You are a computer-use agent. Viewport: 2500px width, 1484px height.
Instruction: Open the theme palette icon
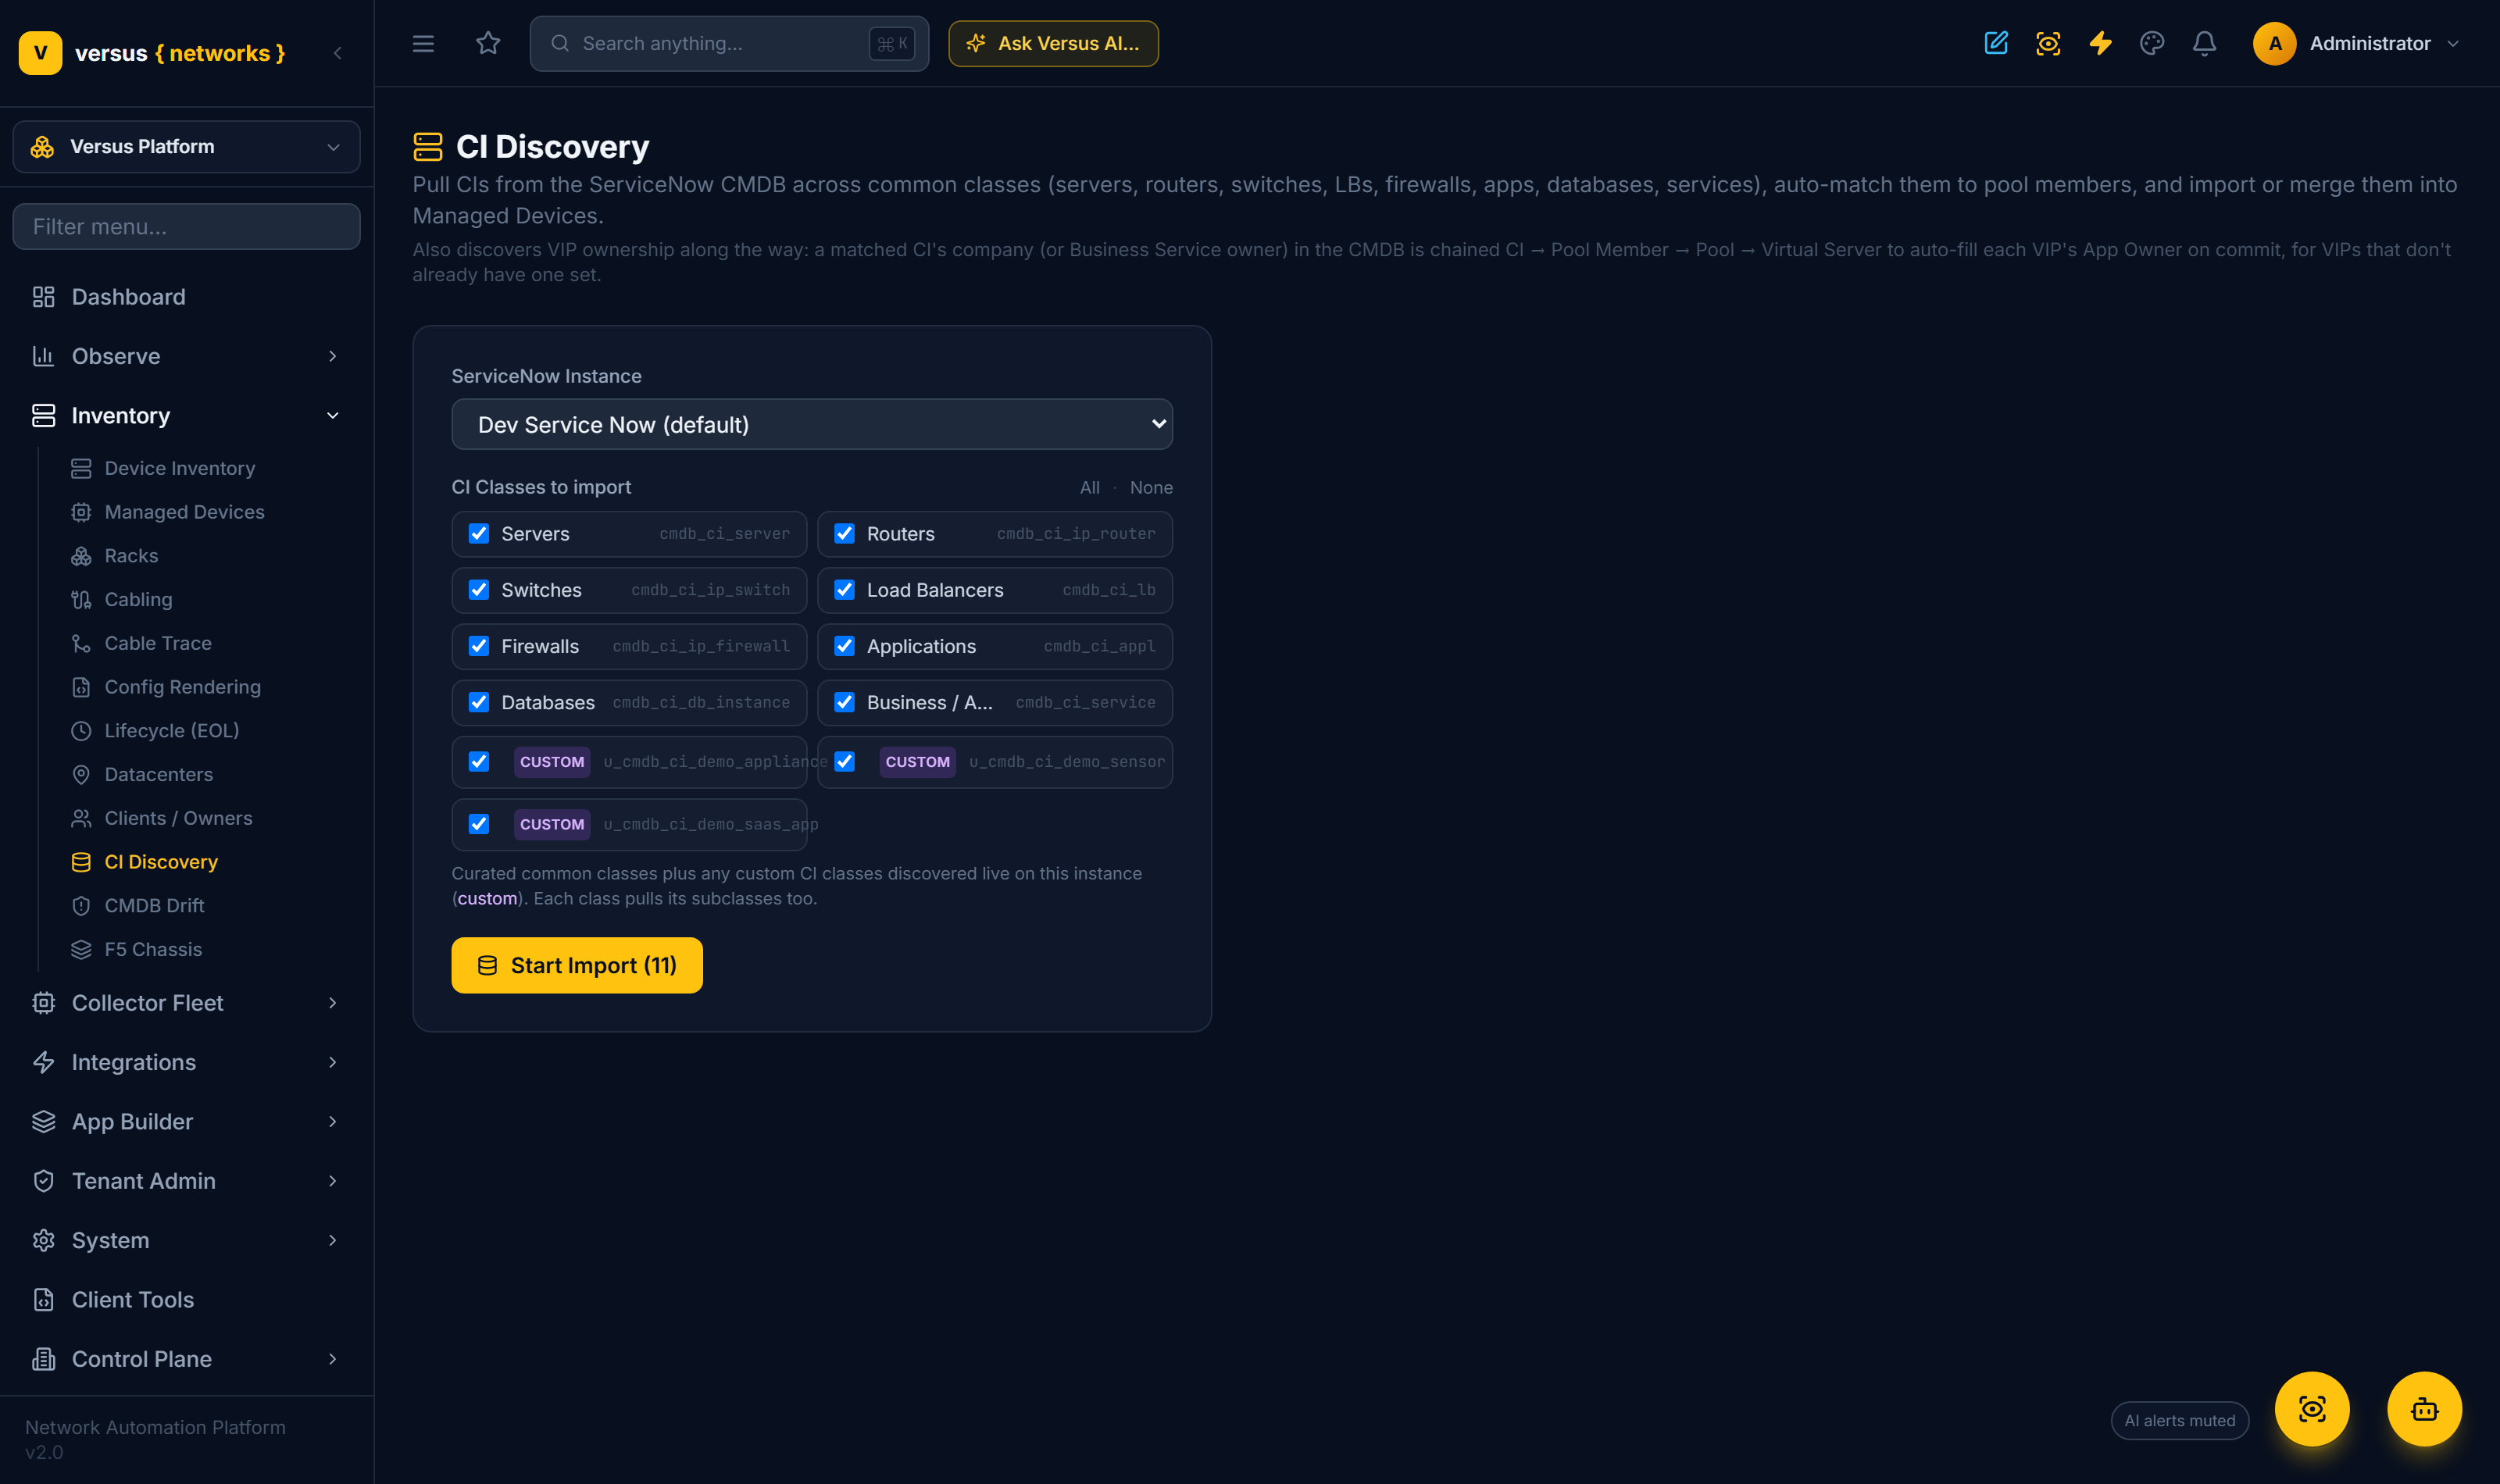2152,43
